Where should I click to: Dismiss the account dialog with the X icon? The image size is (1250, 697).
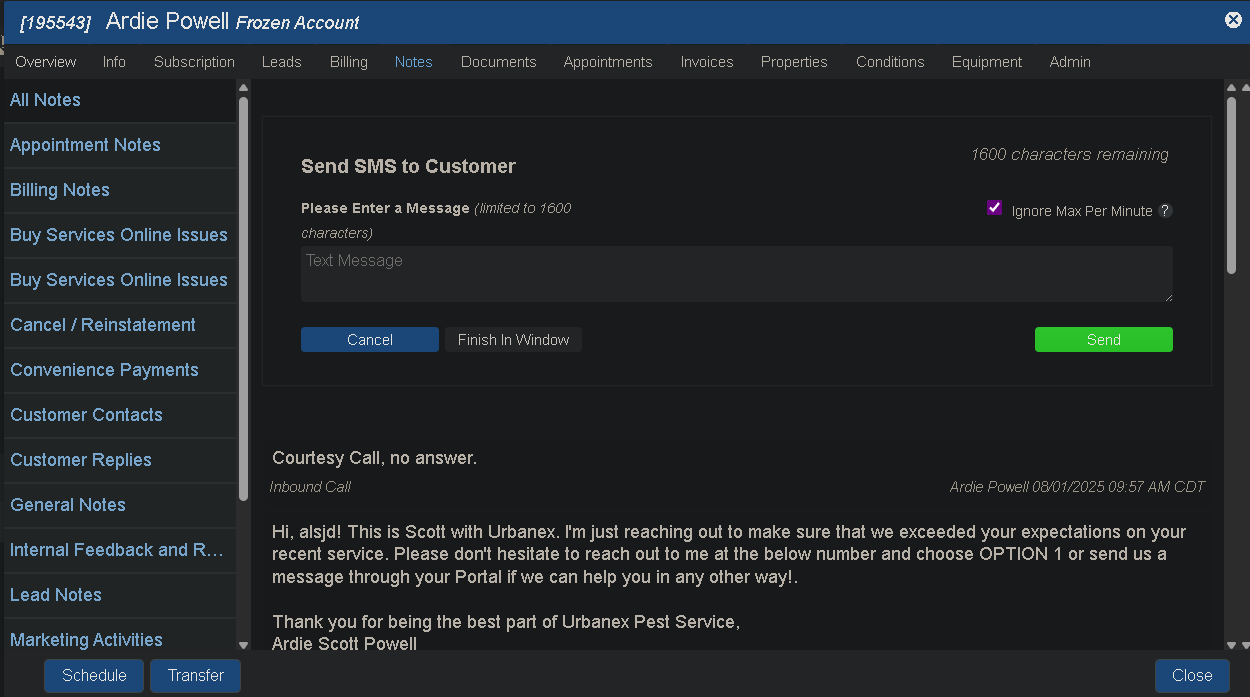[1233, 20]
